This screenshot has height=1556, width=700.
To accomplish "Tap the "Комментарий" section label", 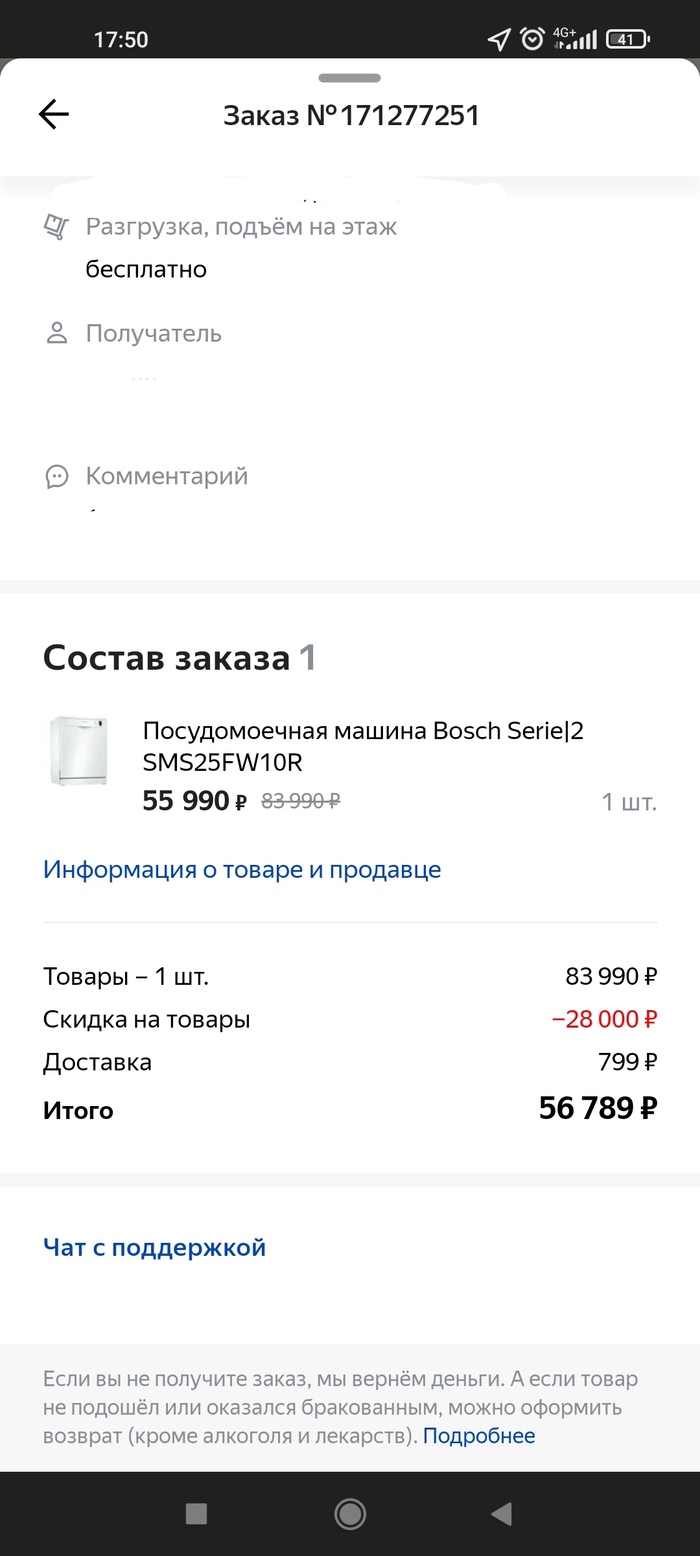I will pyautogui.click(x=167, y=476).
